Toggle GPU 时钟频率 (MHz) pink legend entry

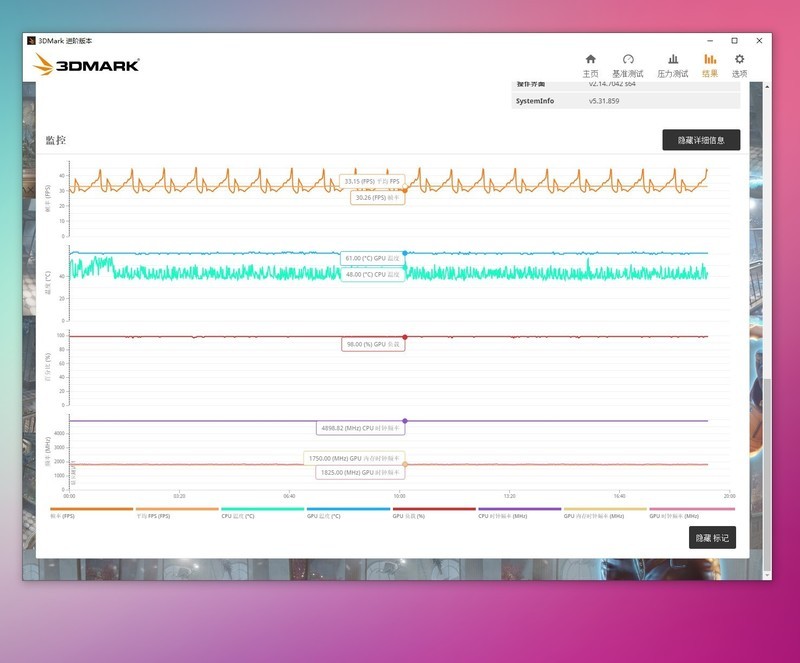692,512
